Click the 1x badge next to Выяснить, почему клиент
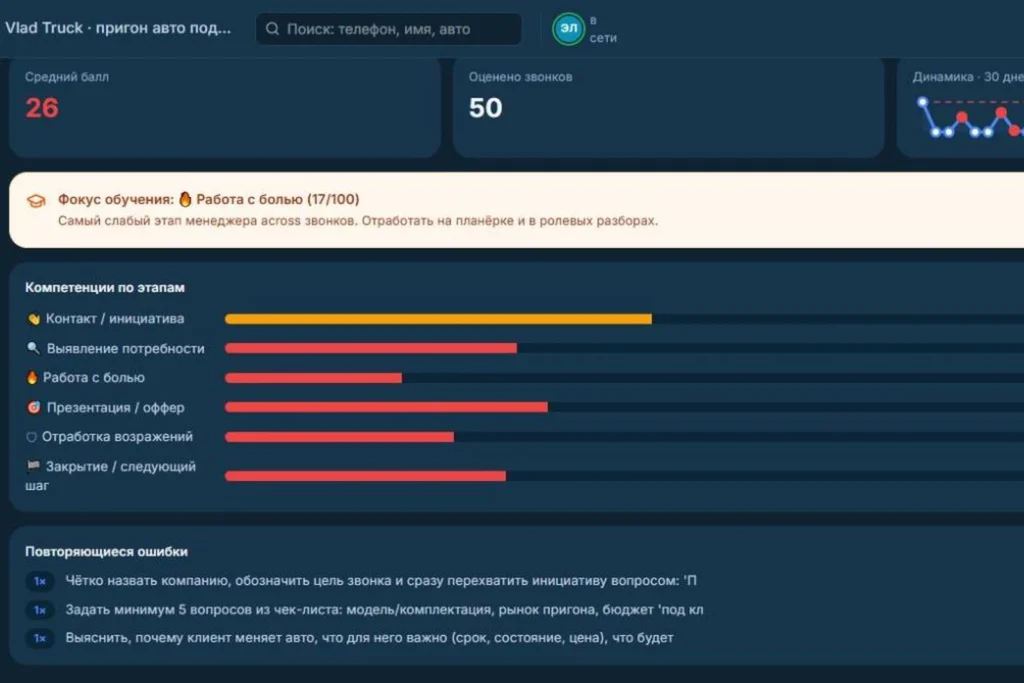 pyautogui.click(x=40, y=638)
